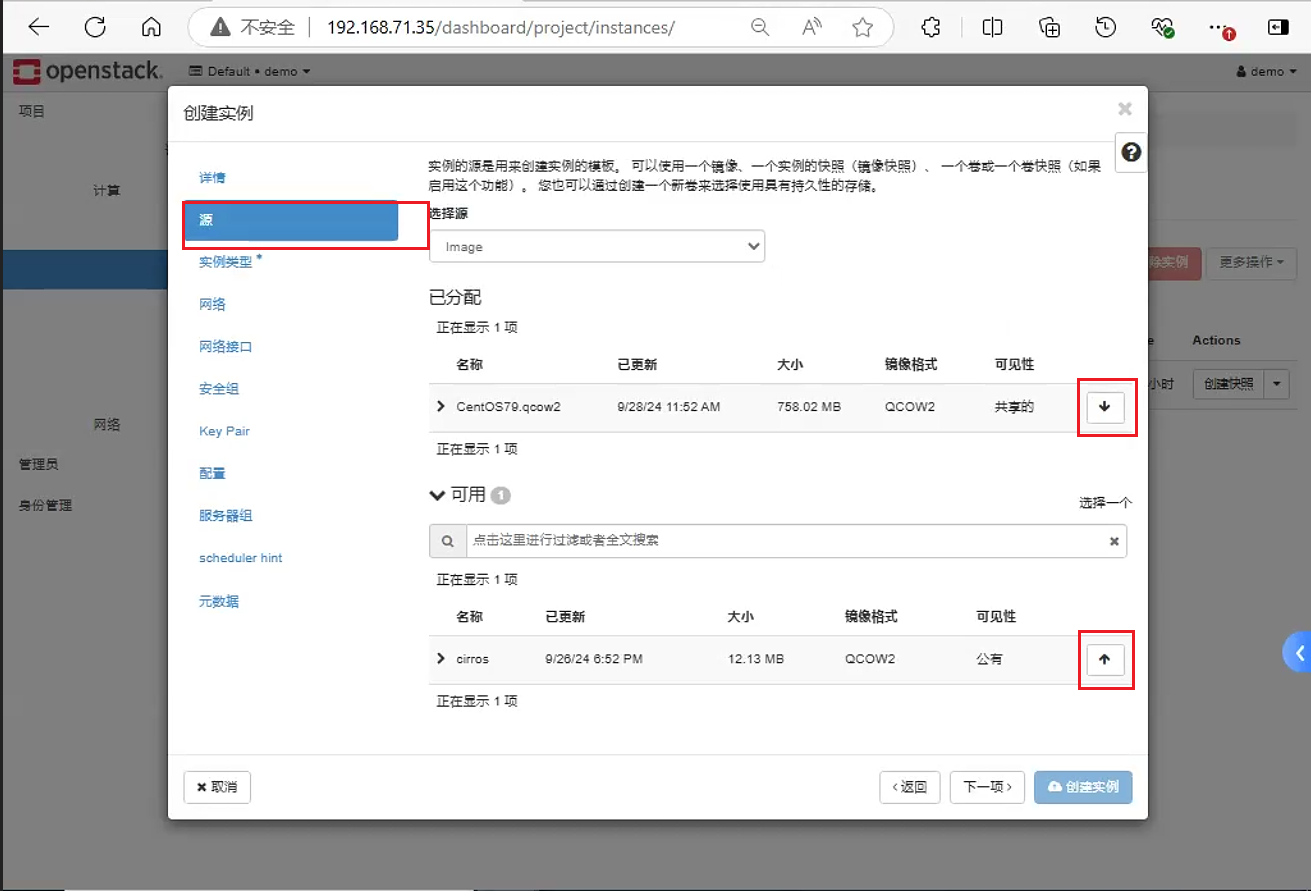
Task: Open the browser extensions puzzle icon
Action: coord(931,28)
